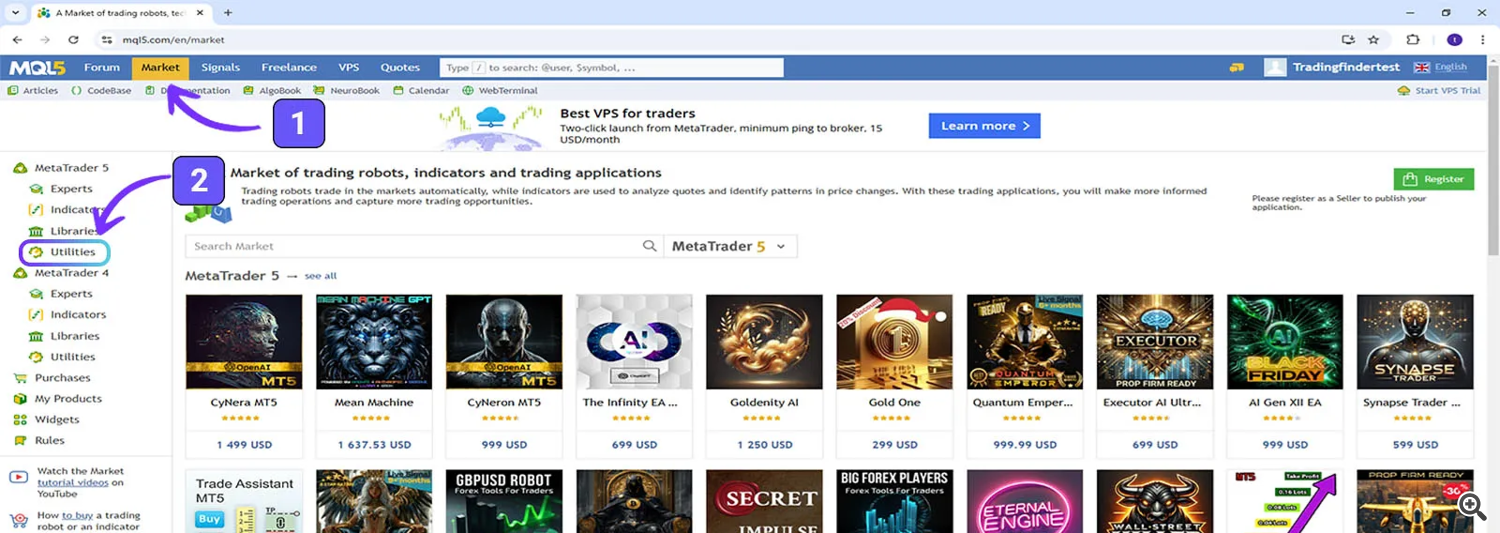This screenshot has height=533, width=1500.
Task: Open Libraries under MetaTrader 4
Action: point(75,336)
